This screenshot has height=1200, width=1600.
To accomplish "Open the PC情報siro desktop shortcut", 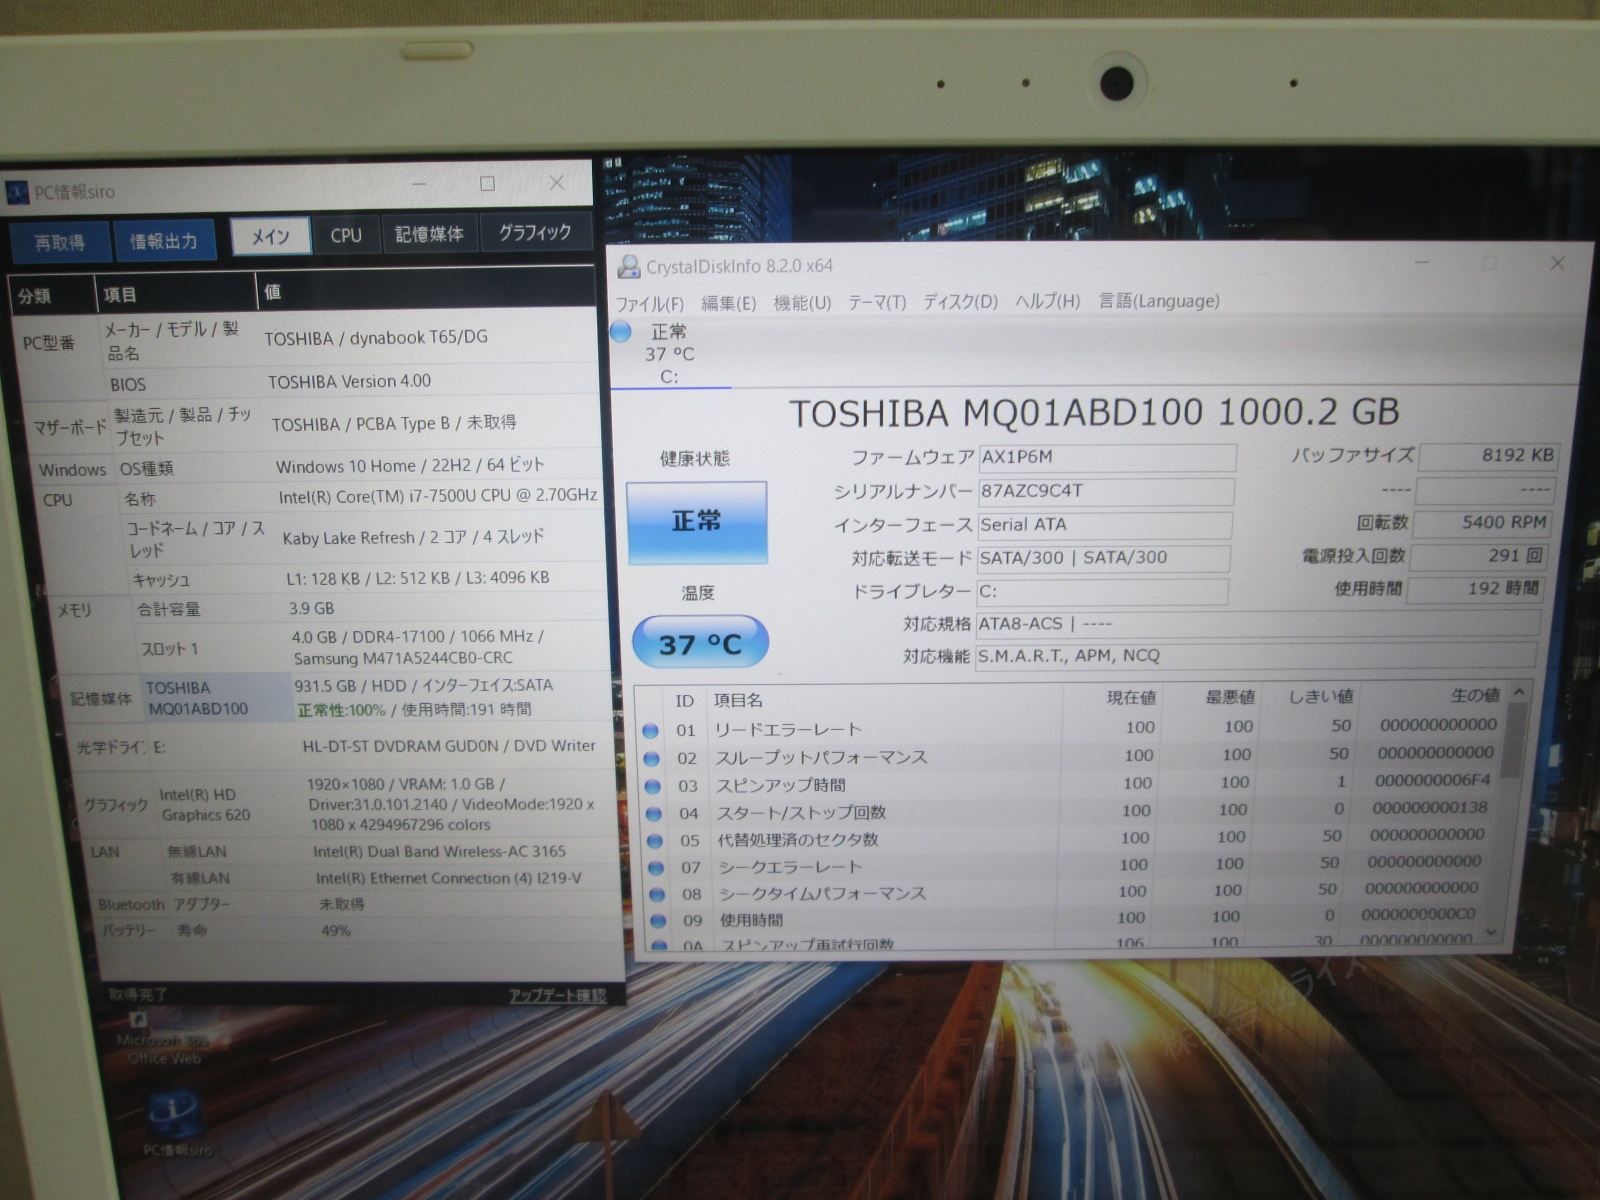I will (176, 1125).
